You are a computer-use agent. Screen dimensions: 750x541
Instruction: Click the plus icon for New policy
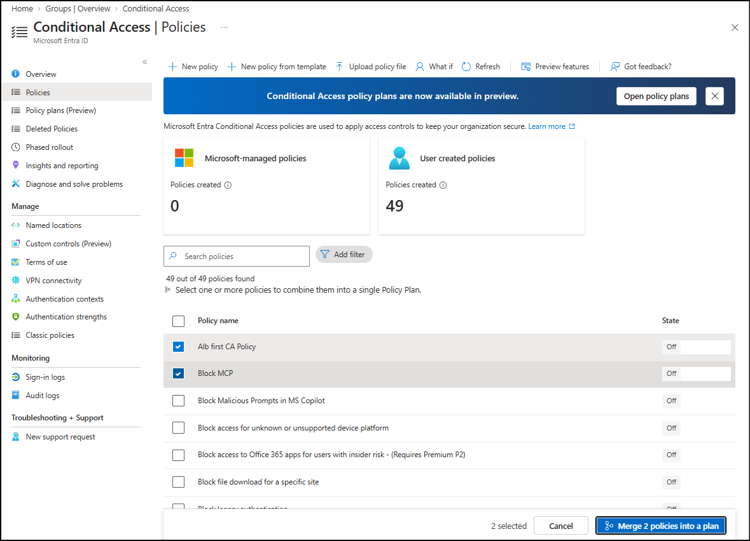(x=172, y=66)
